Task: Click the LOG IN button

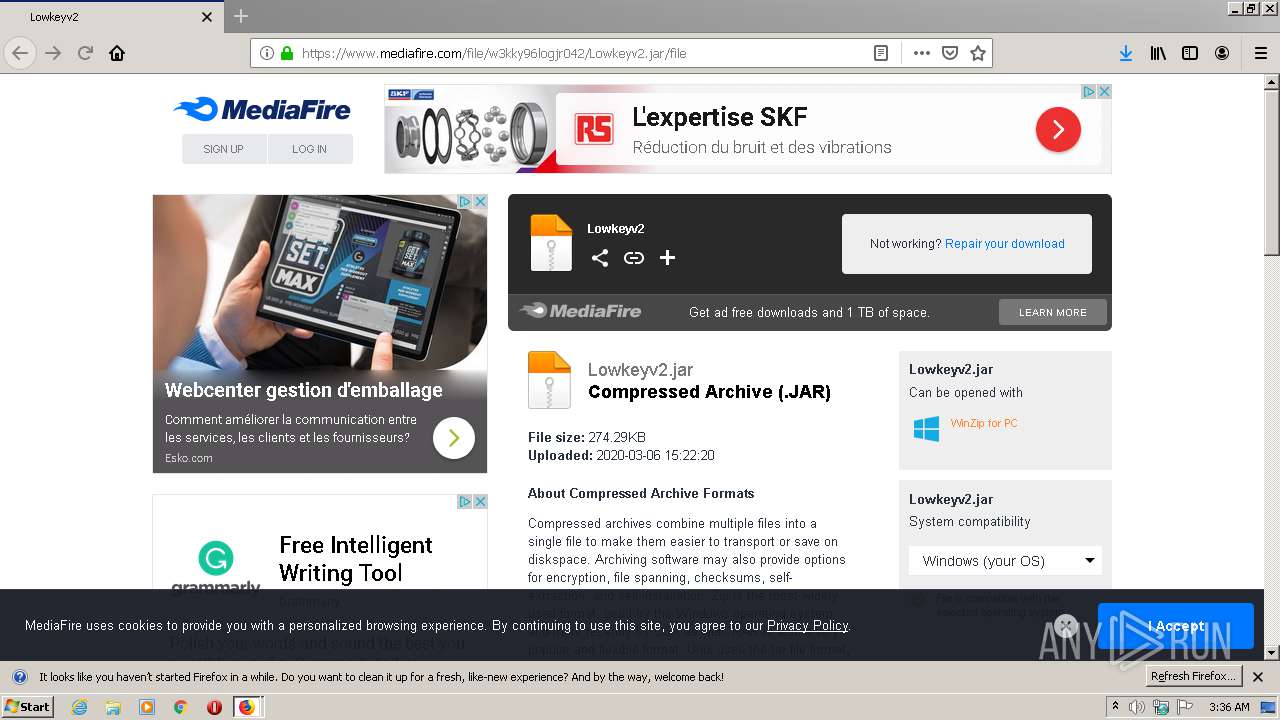Action: (310, 149)
